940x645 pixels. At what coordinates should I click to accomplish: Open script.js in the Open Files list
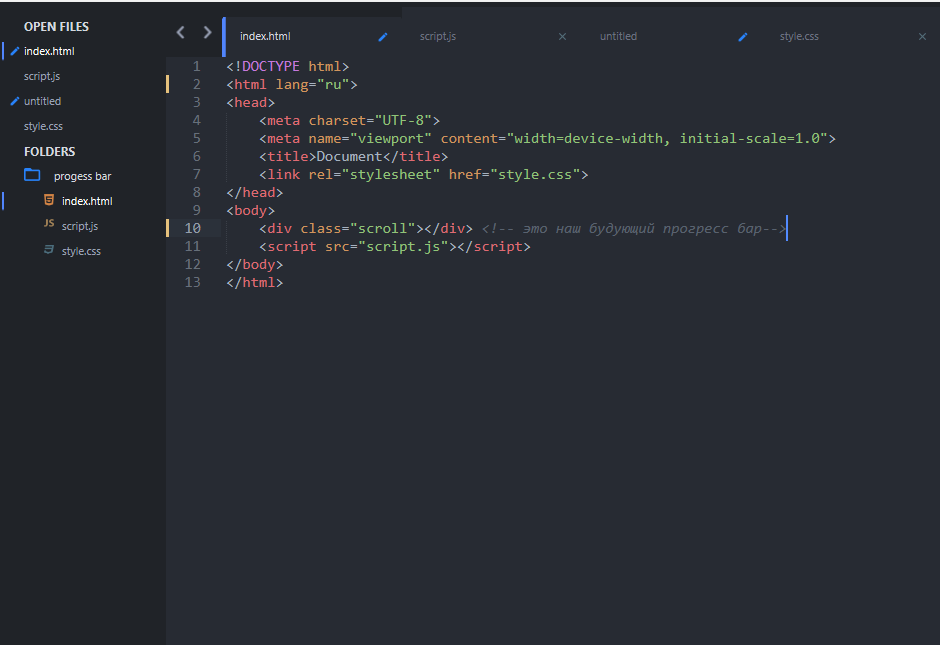point(42,77)
